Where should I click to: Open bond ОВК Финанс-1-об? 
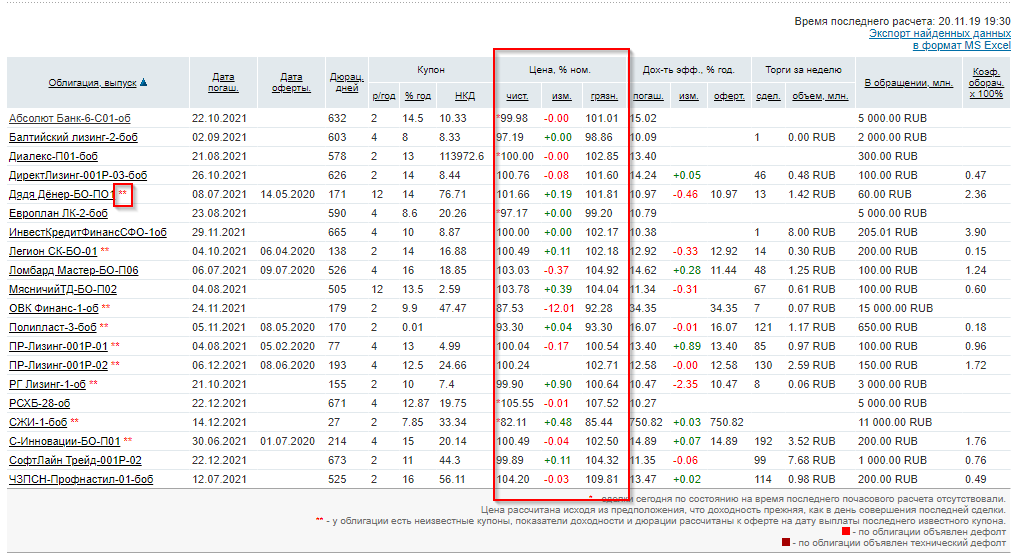point(54,308)
